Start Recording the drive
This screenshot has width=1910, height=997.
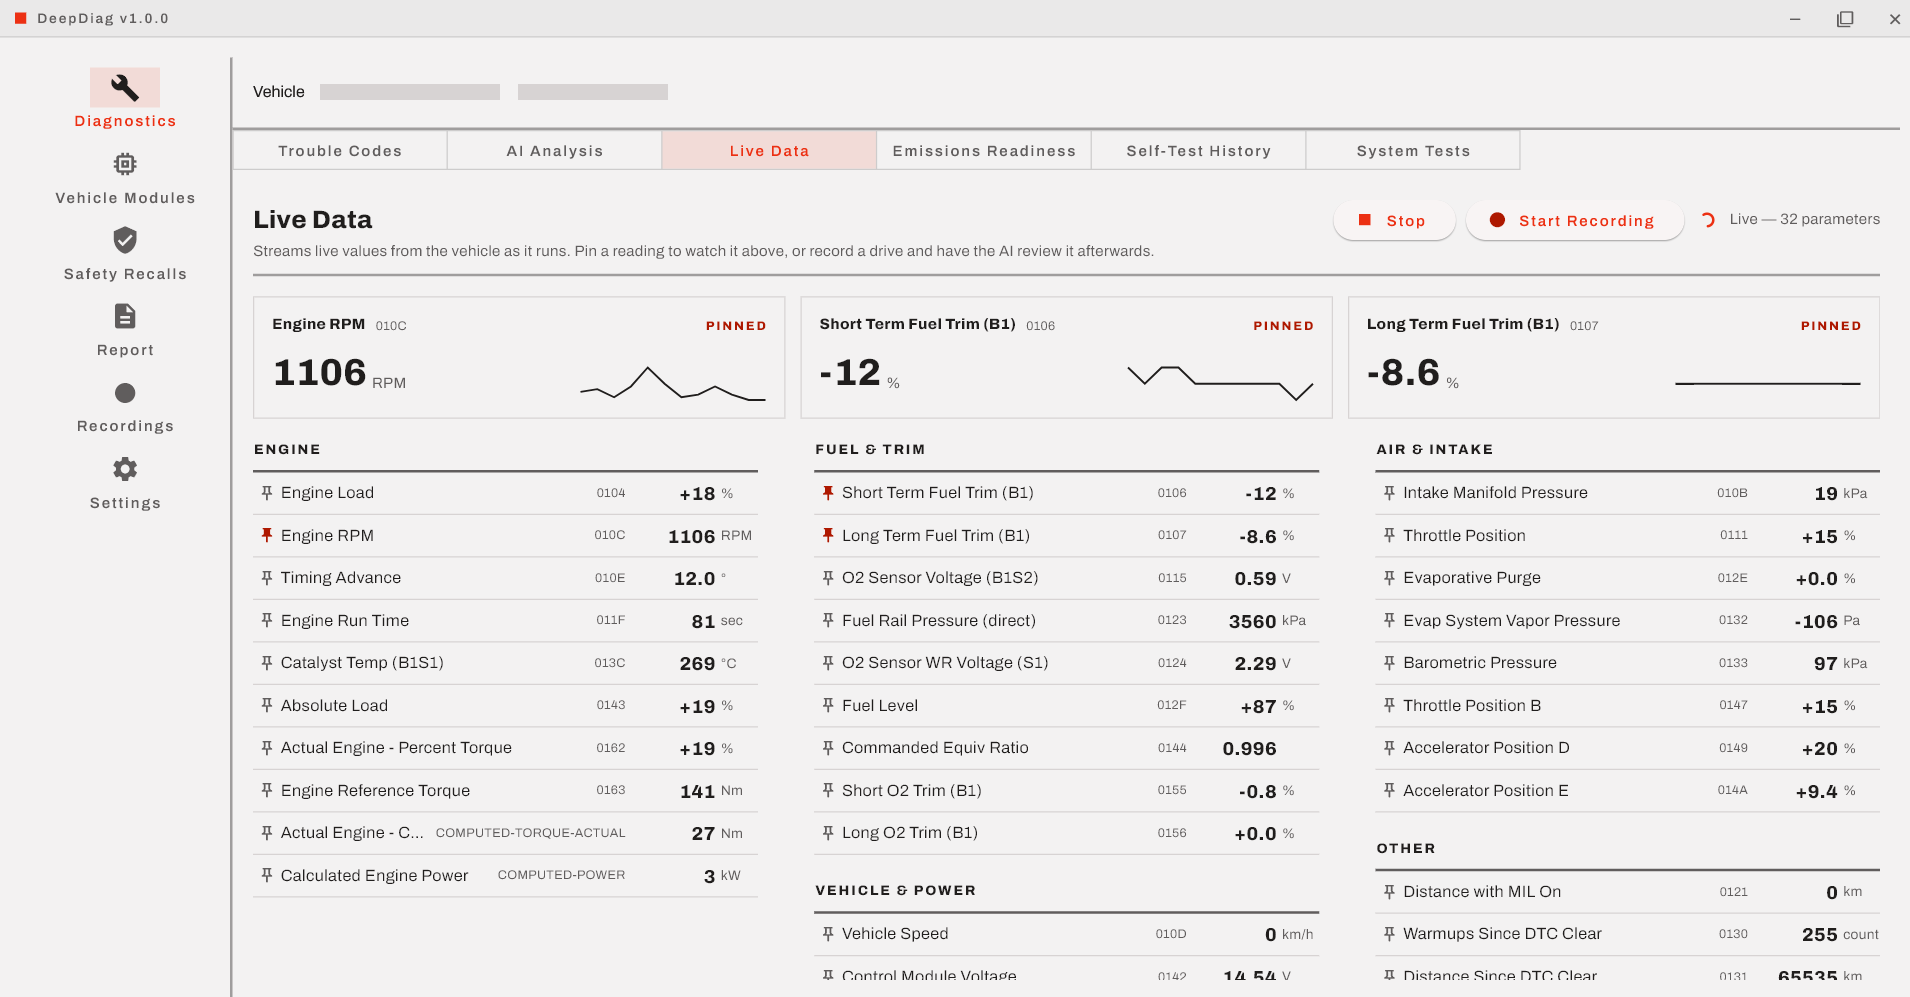pyautogui.click(x=1575, y=221)
